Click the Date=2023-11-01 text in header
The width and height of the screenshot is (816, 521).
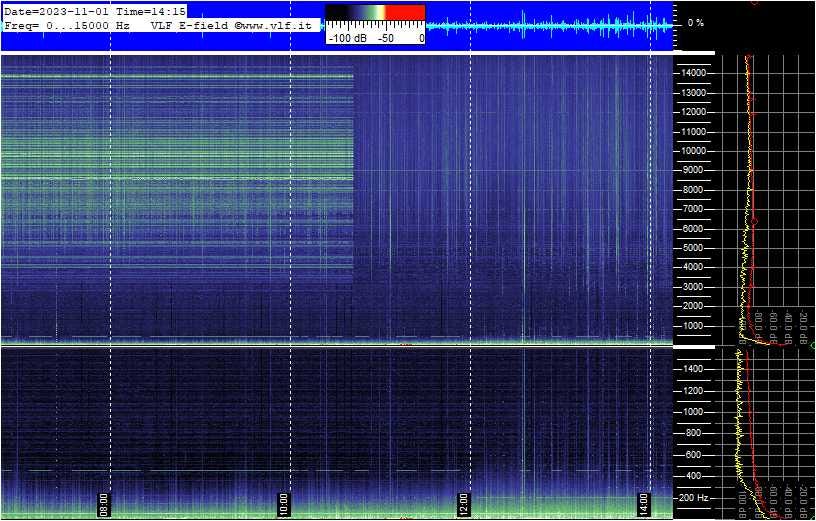[58, 11]
